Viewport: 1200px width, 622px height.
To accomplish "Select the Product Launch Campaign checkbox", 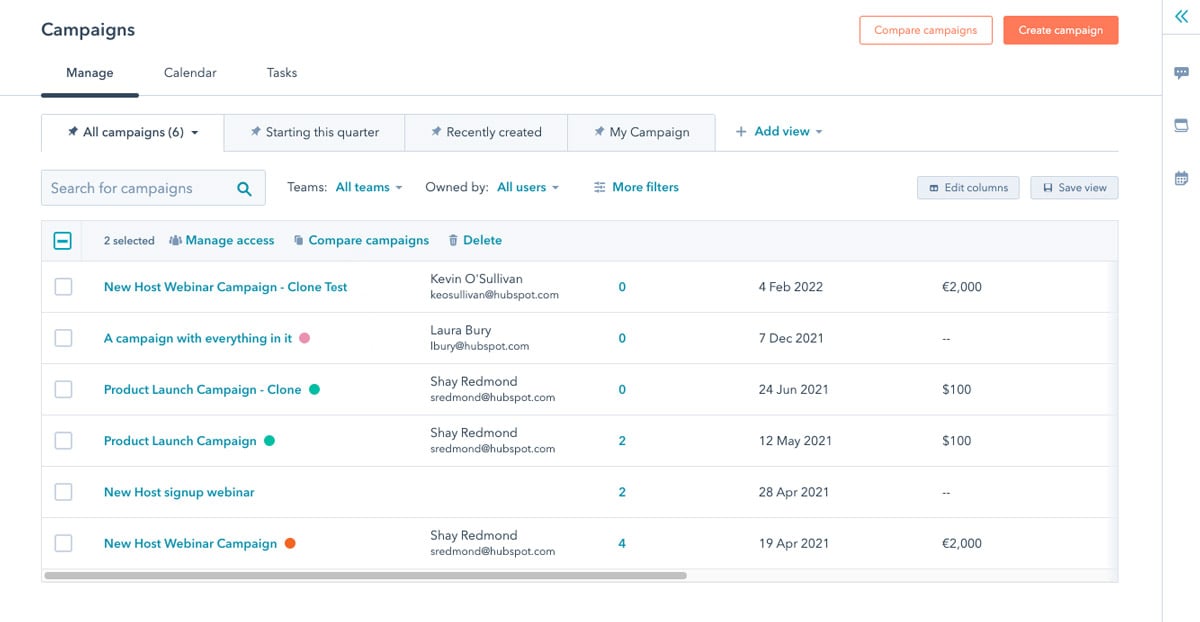I will pyautogui.click(x=64, y=440).
